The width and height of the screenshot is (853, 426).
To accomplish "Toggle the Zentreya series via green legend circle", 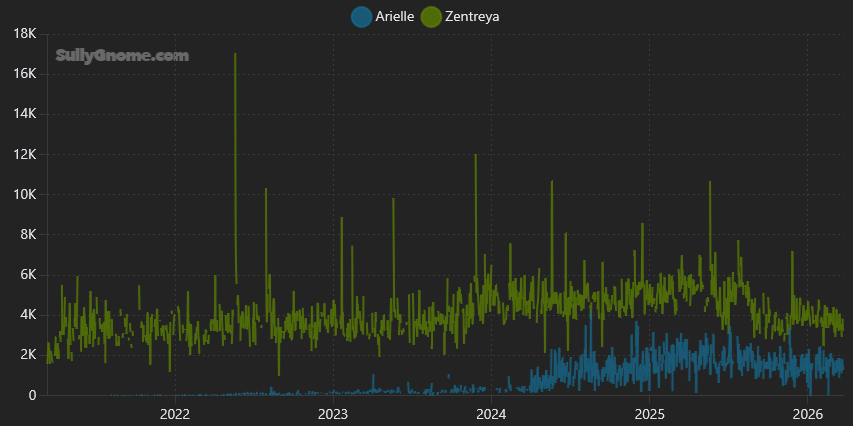I will [431, 17].
